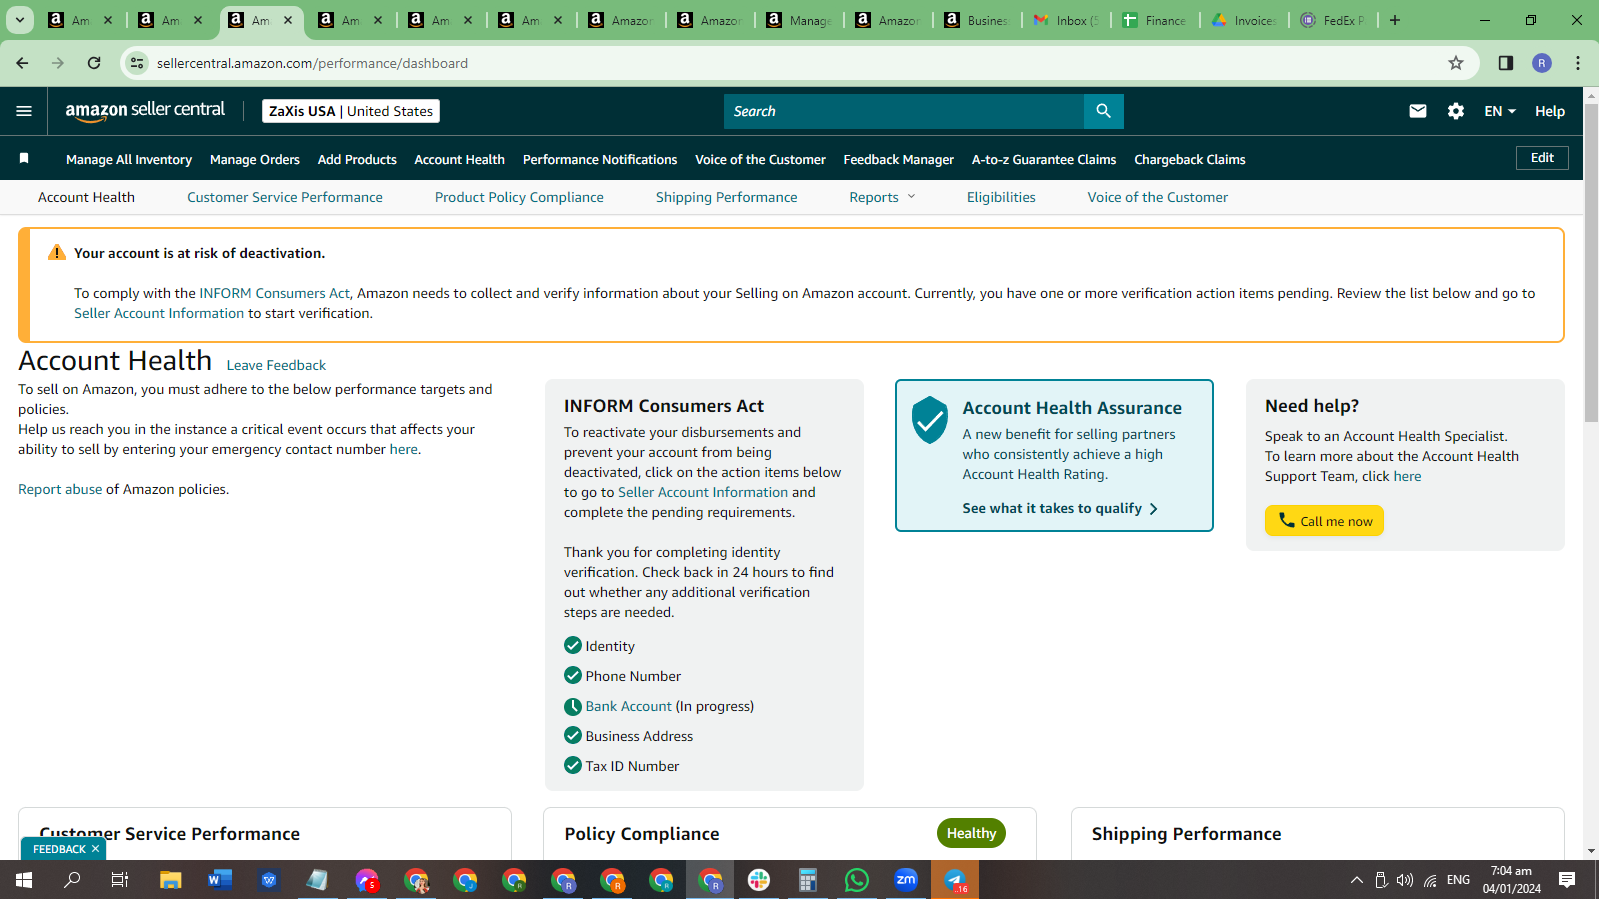View site information icon in address bar
Screen dimensions: 1599x899
(137, 63)
